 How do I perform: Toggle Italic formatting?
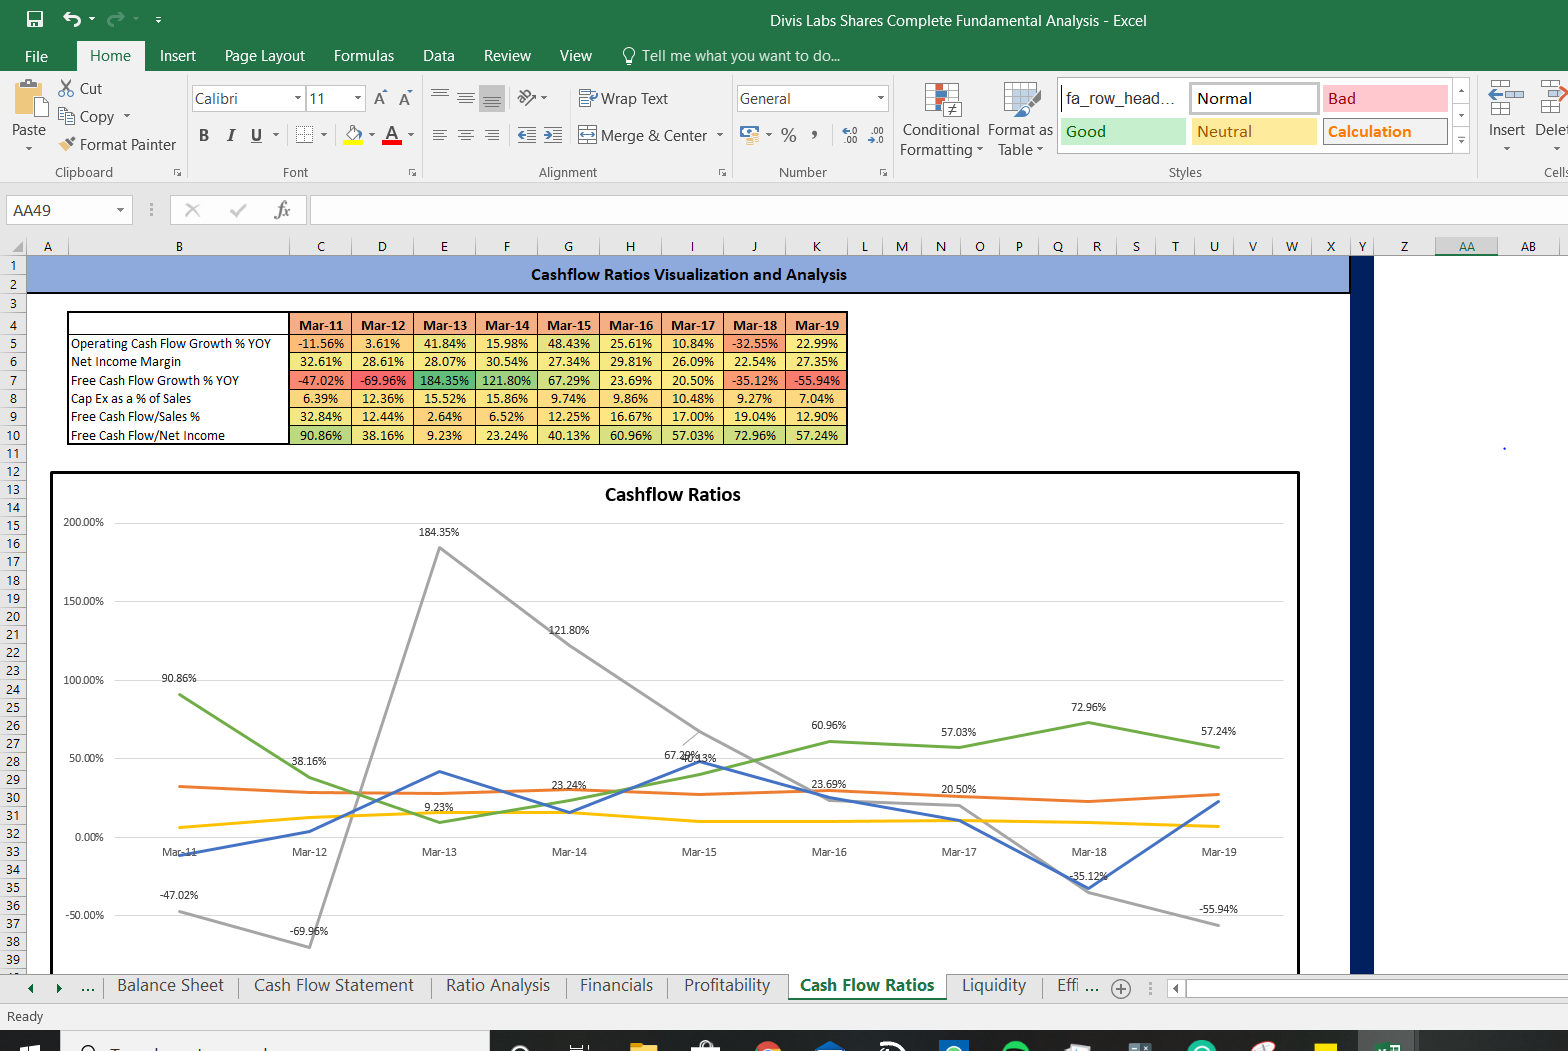click(x=231, y=134)
